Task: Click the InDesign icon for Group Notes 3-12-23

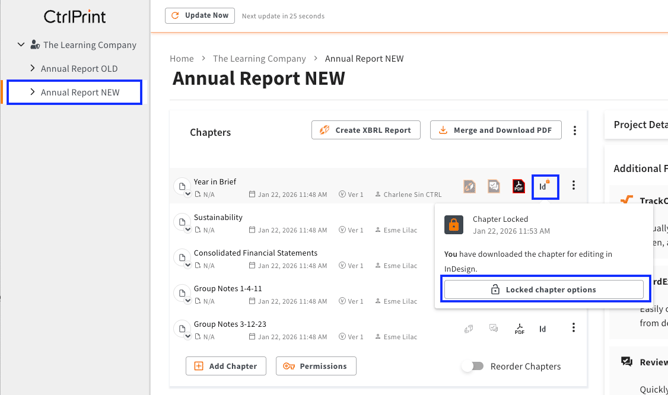Action: [x=542, y=329]
